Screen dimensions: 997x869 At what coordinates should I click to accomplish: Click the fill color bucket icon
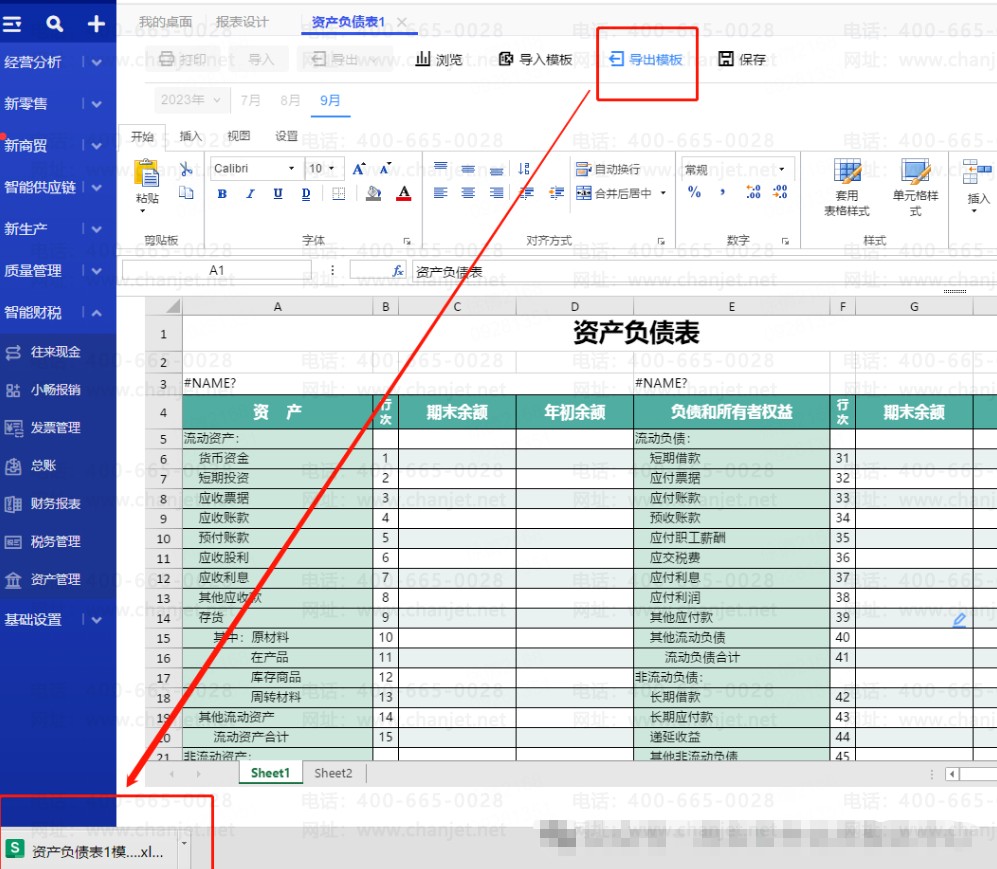(x=374, y=193)
